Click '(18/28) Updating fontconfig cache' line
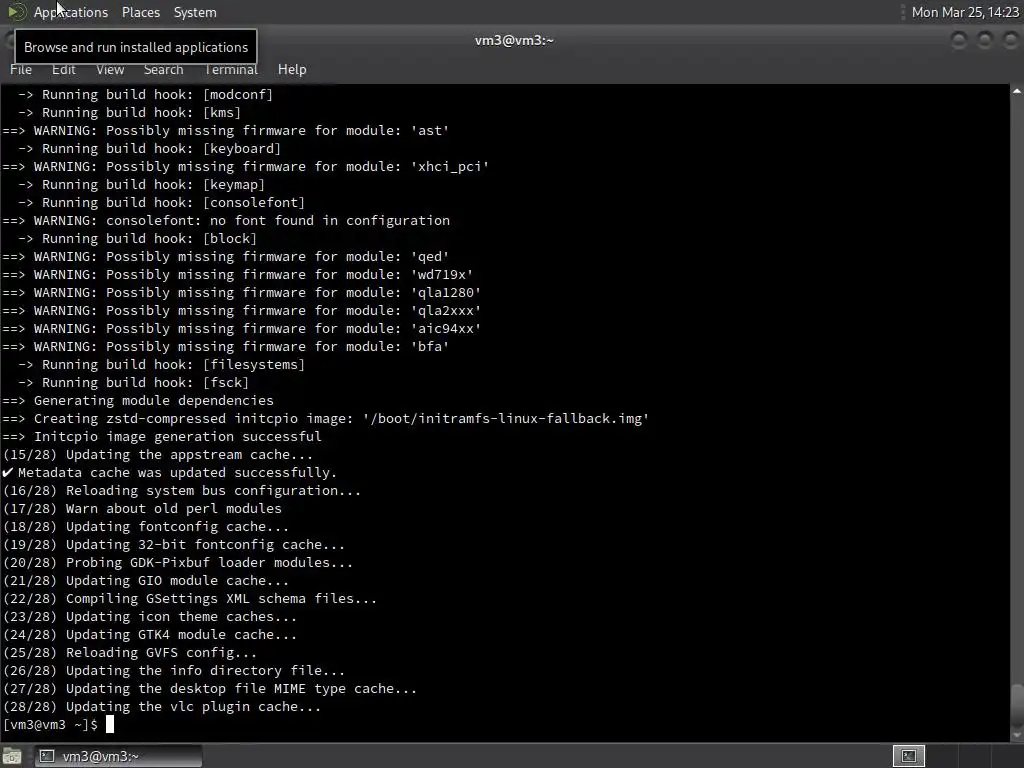 click(x=146, y=527)
